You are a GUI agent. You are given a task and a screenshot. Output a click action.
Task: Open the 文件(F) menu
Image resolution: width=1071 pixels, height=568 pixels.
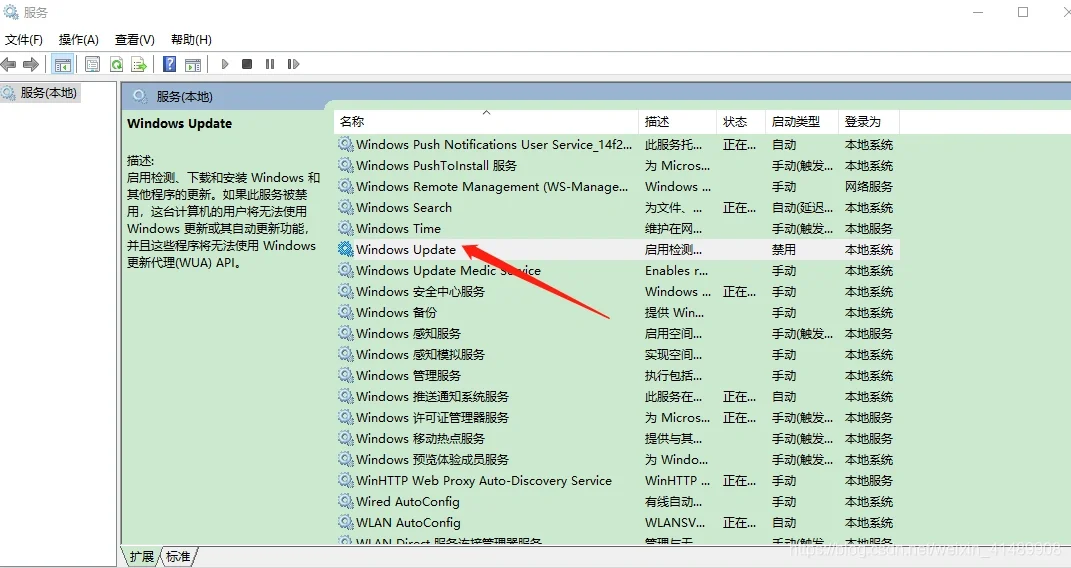click(x=24, y=40)
